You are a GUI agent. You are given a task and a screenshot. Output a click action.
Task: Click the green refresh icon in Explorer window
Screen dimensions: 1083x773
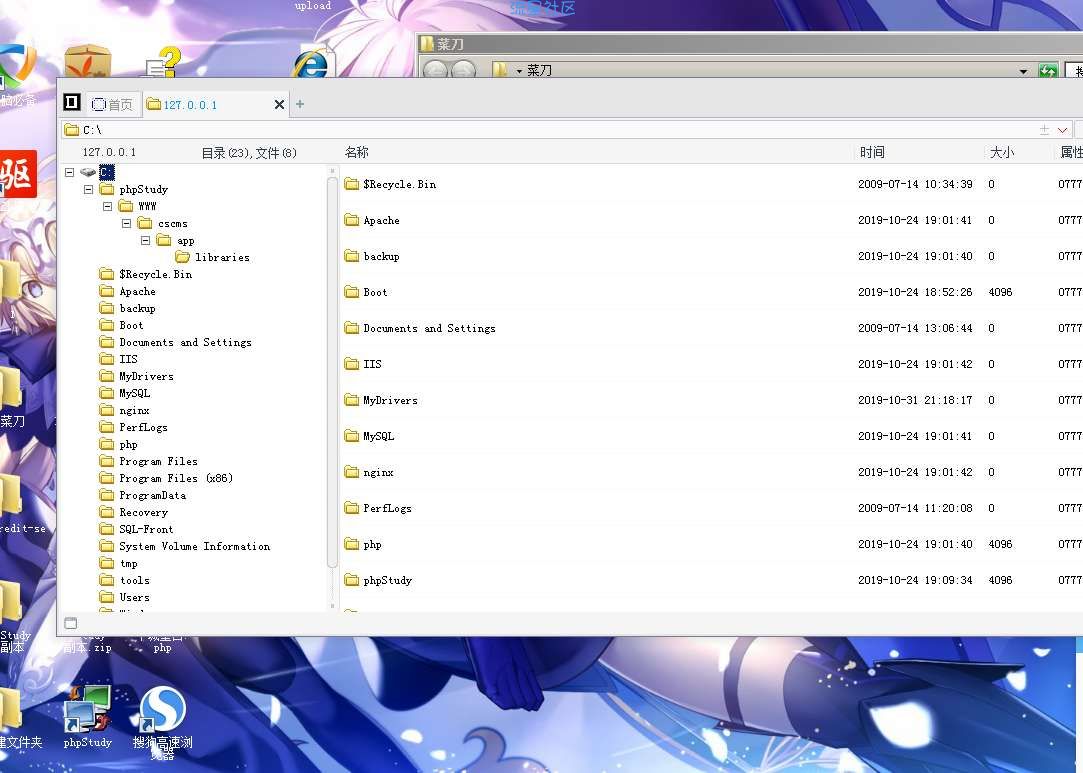[x=1048, y=71]
